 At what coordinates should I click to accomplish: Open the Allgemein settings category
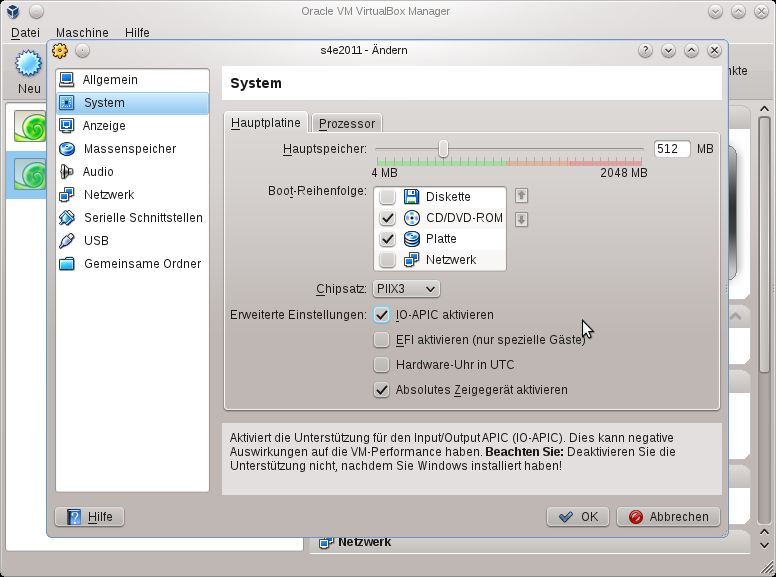pyautogui.click(x=132, y=80)
